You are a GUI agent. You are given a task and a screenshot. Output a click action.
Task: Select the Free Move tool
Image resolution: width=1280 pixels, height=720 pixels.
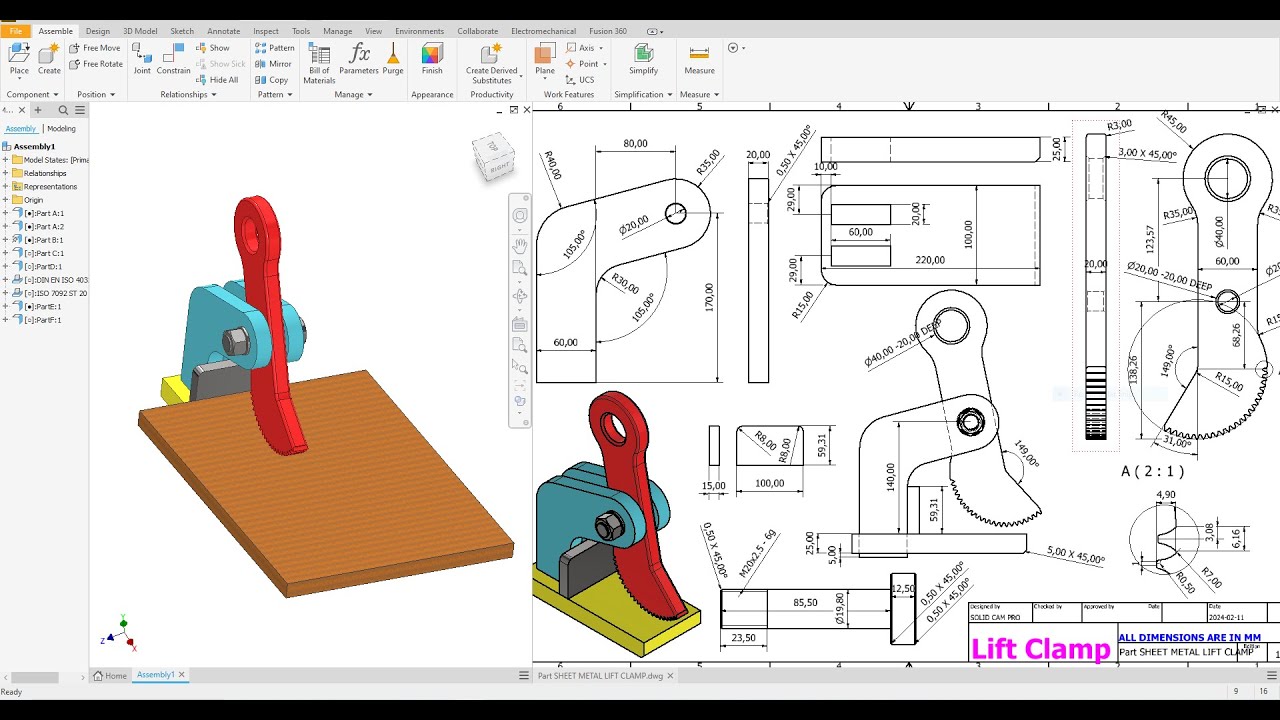(95, 48)
